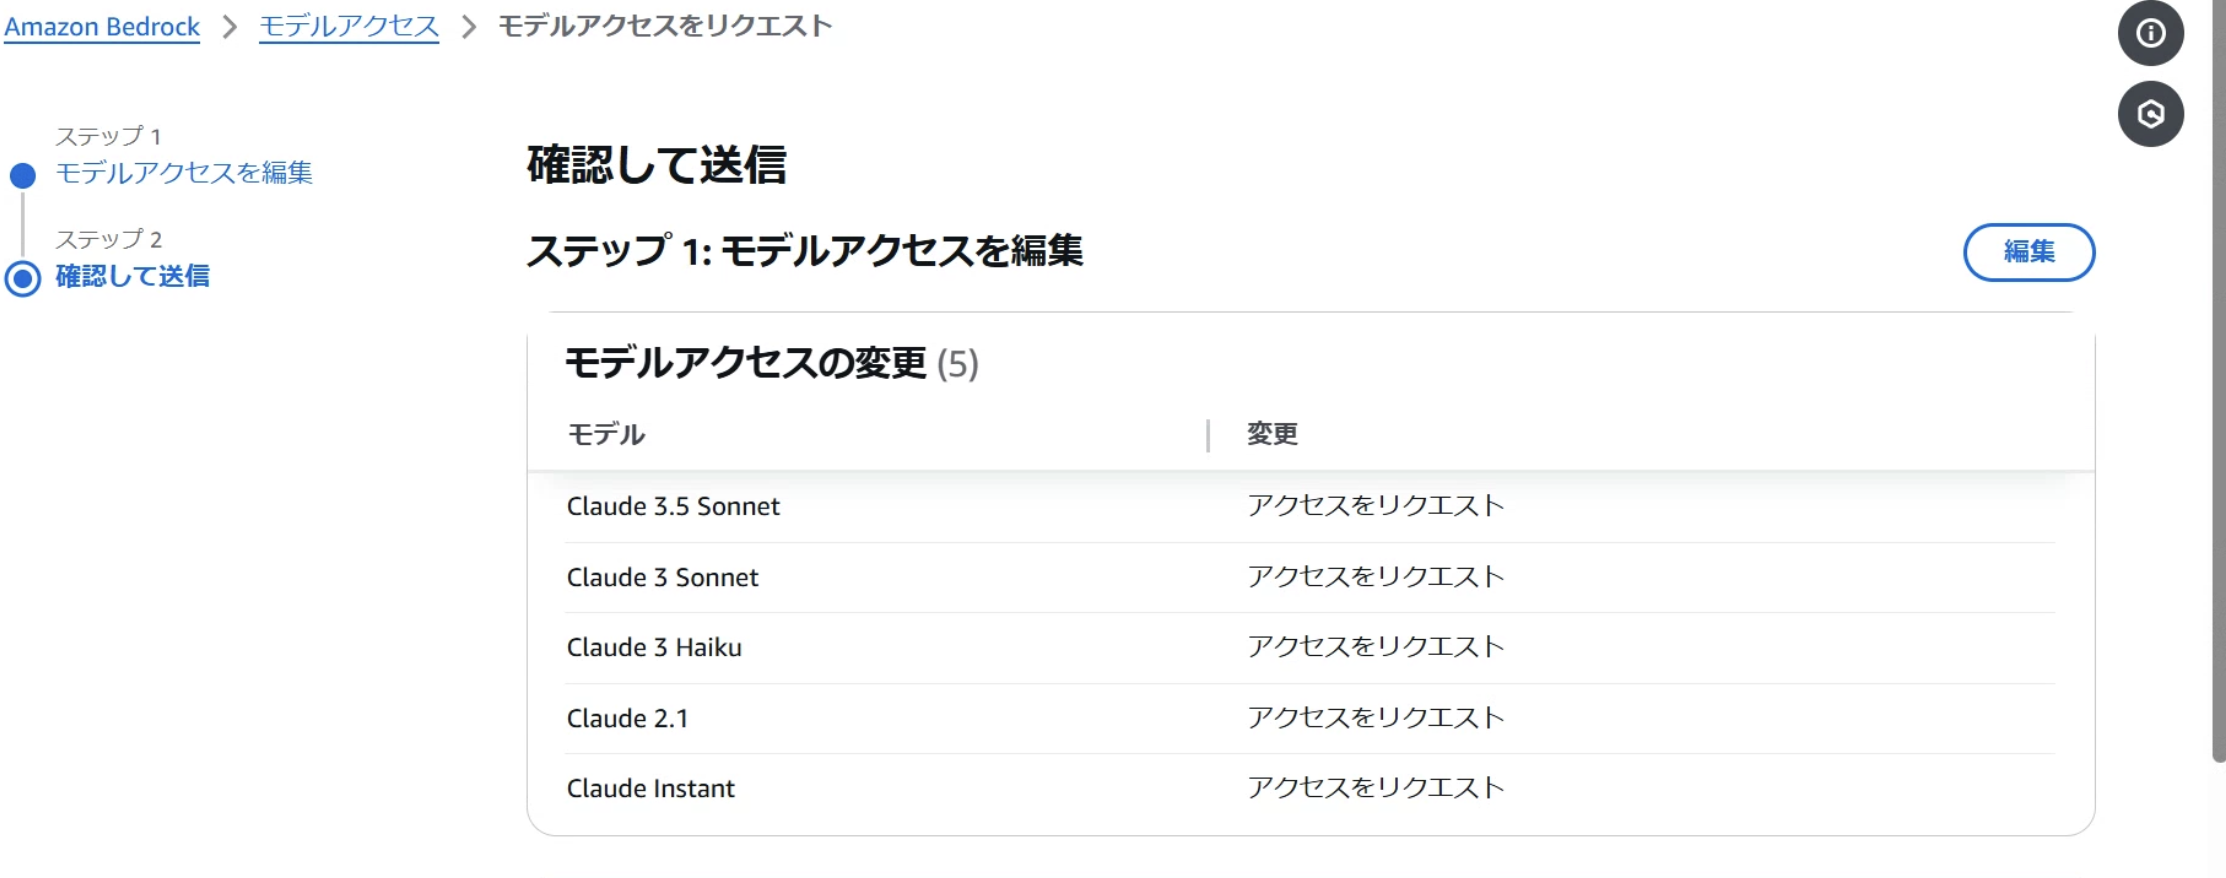This screenshot has height=878, width=2226.
Task: Select the Claude 3.5 Sonnet row
Action: (x=674, y=506)
